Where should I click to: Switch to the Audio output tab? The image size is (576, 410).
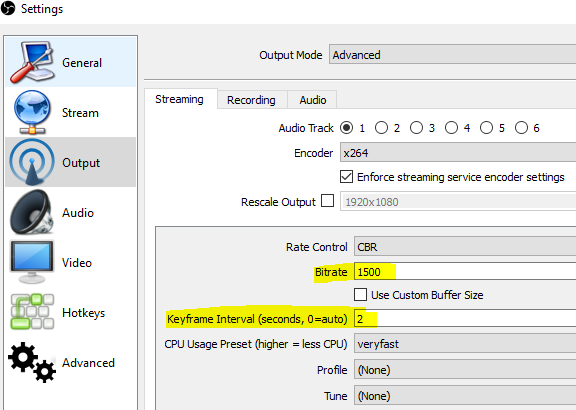313,100
